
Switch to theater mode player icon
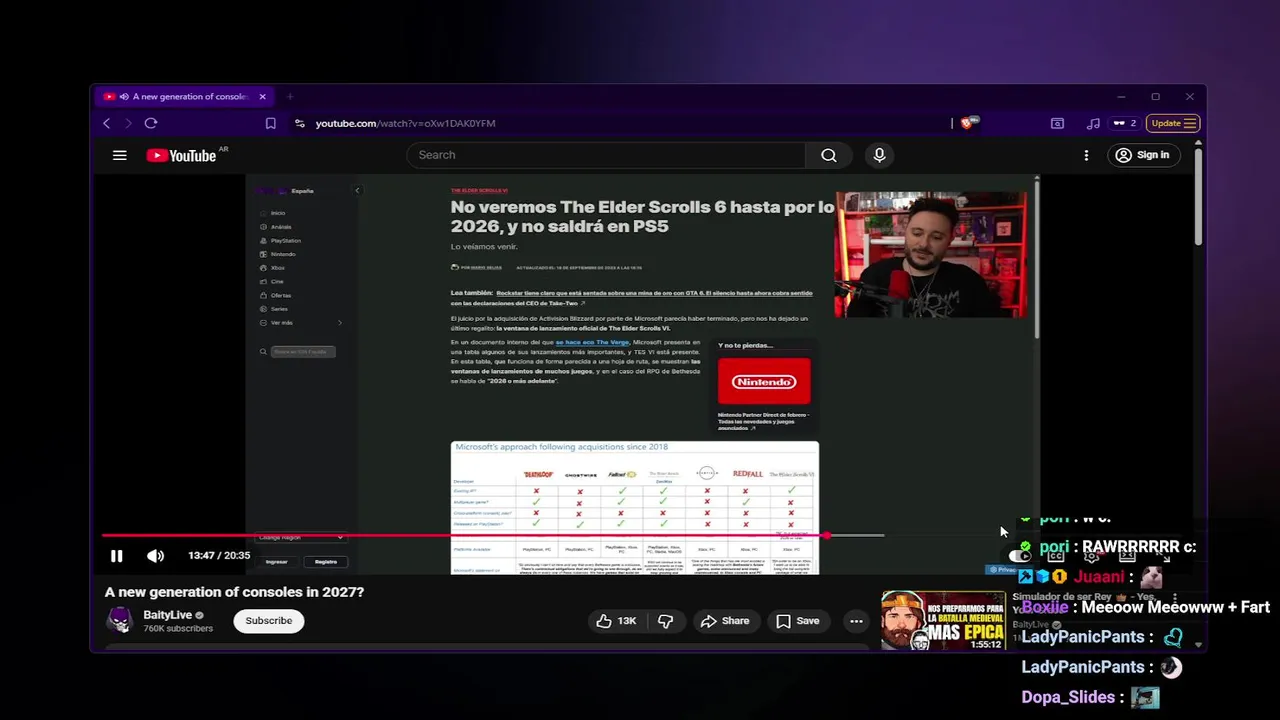(x=1128, y=556)
